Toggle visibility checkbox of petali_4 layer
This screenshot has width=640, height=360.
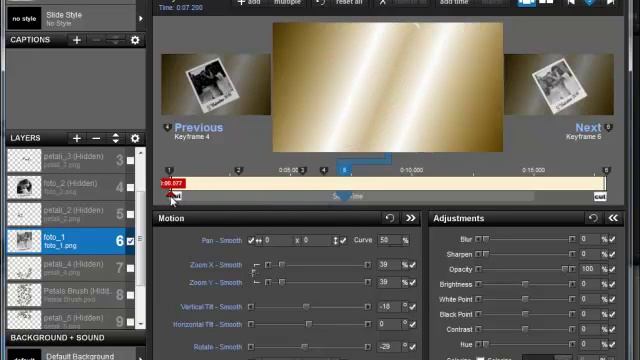coord(130,268)
